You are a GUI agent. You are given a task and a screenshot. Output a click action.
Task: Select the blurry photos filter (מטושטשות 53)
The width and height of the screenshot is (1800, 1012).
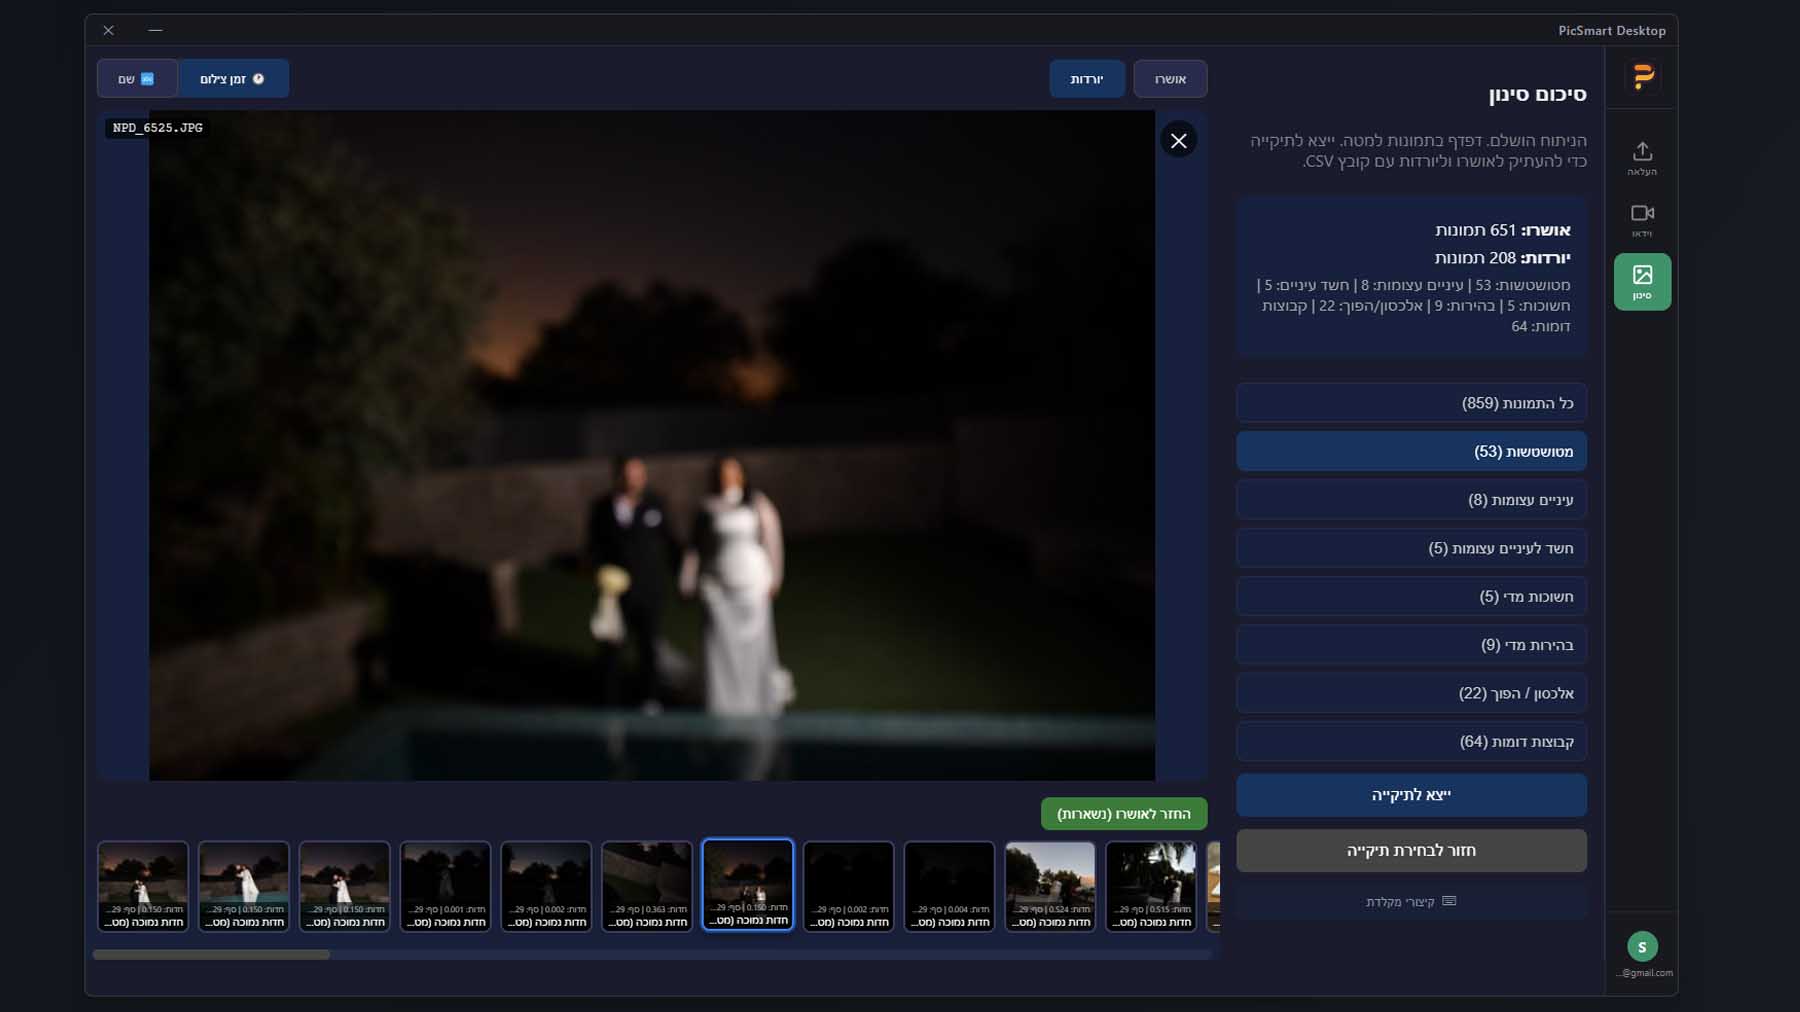click(1410, 451)
